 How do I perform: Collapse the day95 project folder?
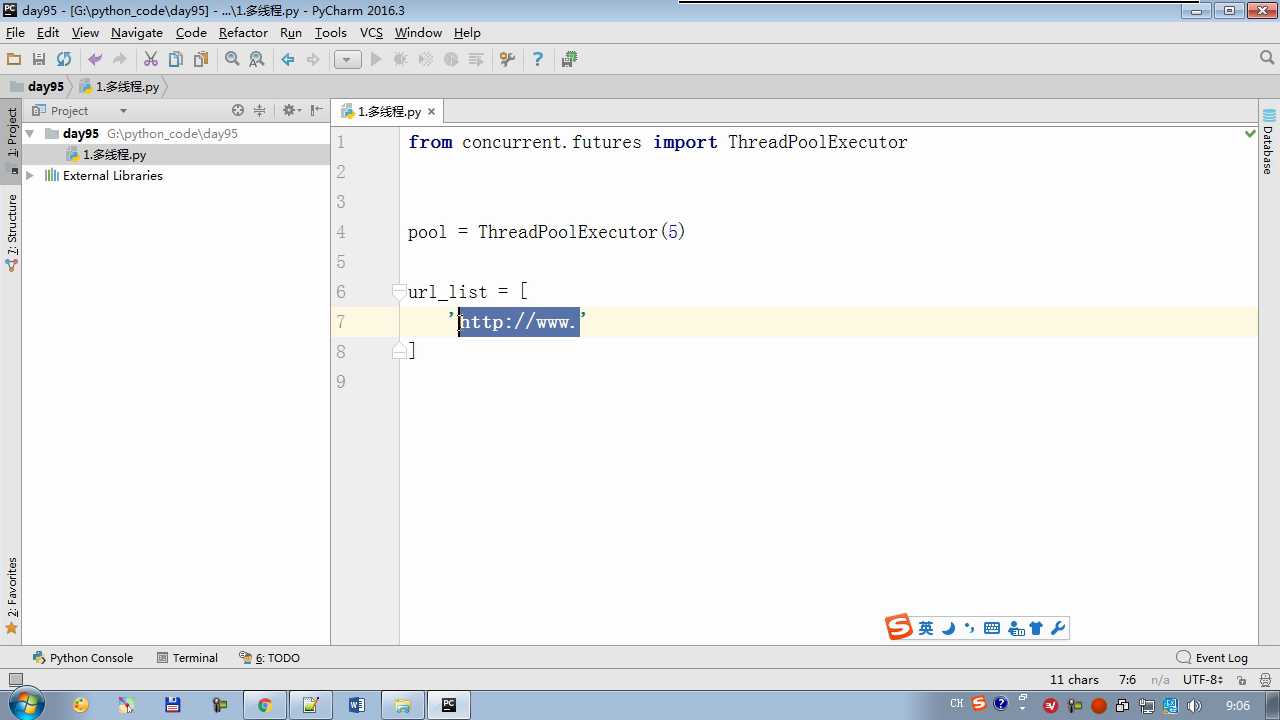pyautogui.click(x=29, y=133)
